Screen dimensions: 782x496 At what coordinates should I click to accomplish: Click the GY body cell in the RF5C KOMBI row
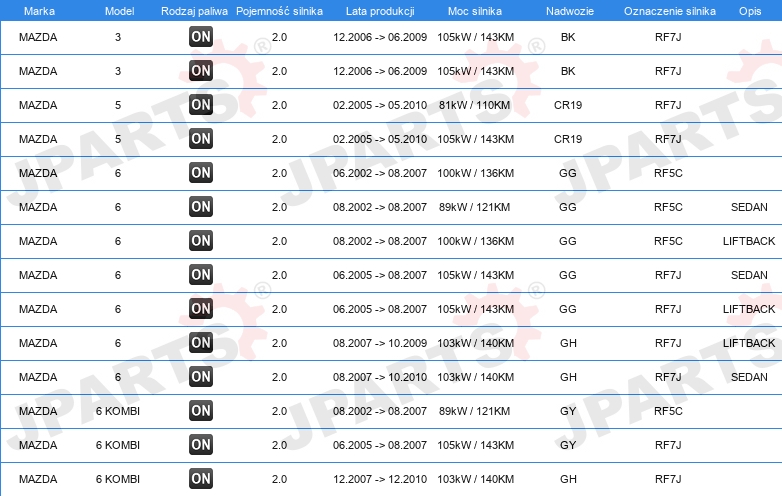point(568,411)
